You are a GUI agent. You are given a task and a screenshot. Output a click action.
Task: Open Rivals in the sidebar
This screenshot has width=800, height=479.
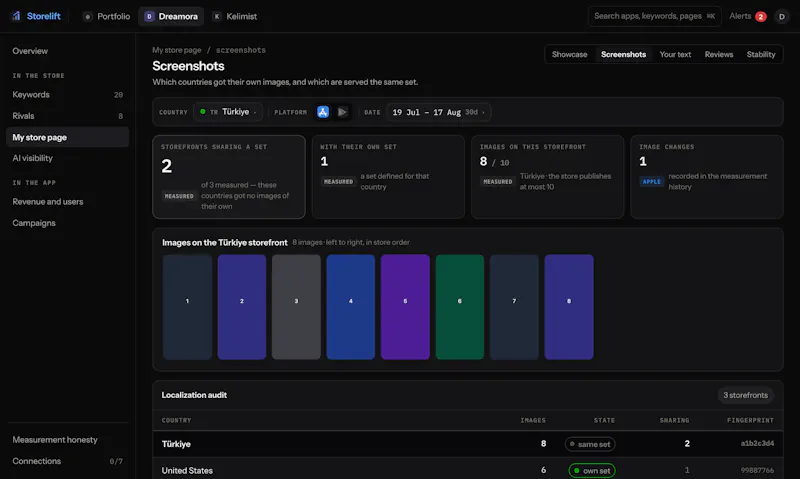pos(67,116)
